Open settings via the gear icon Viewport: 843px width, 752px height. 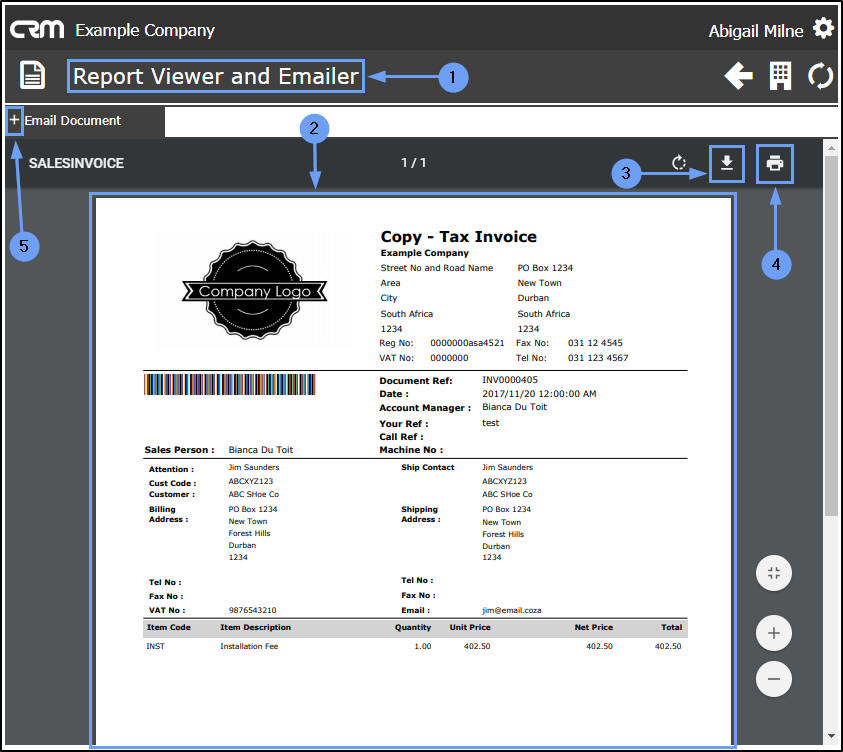823,28
